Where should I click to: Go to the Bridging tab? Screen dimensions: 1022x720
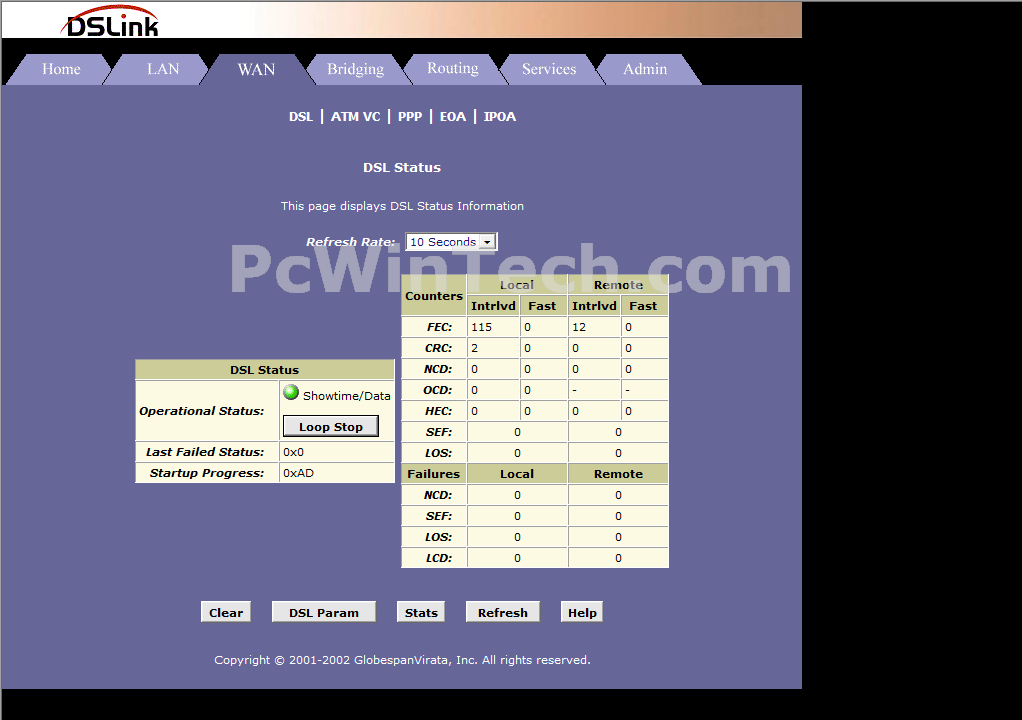355,69
